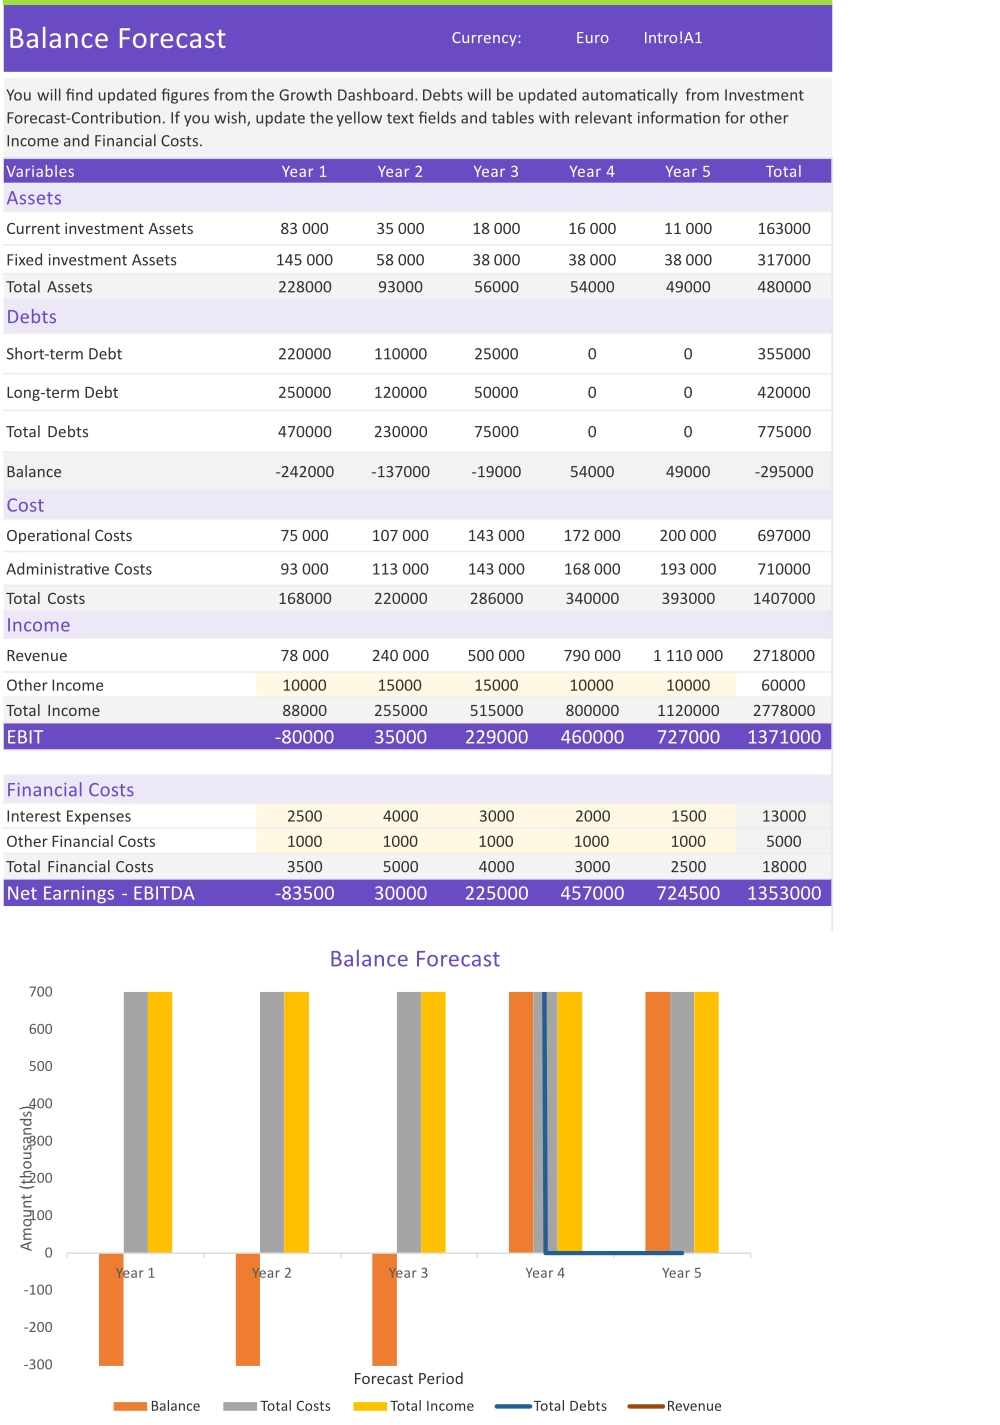
Task: Click Current investment Assets Year 1 value 83 000
Action: point(304,229)
